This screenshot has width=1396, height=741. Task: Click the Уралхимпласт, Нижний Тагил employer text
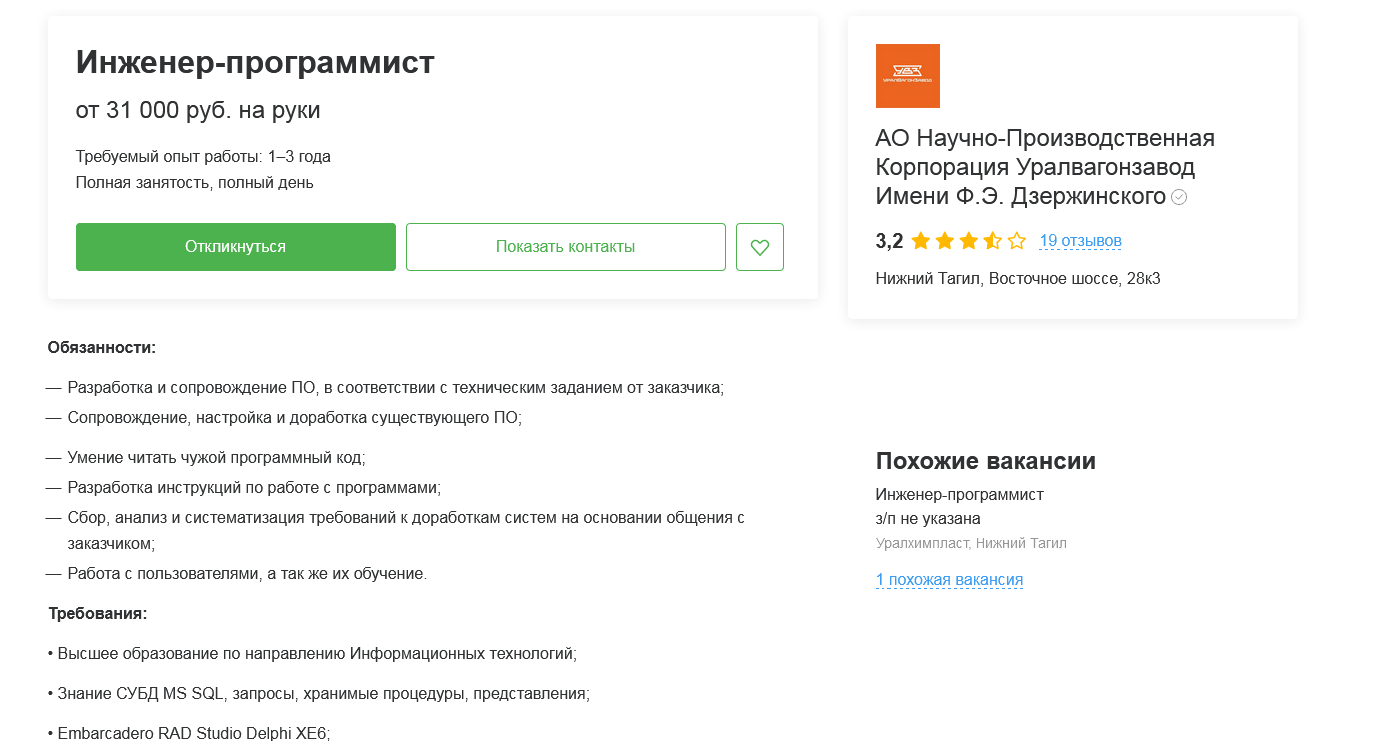[x=971, y=544]
